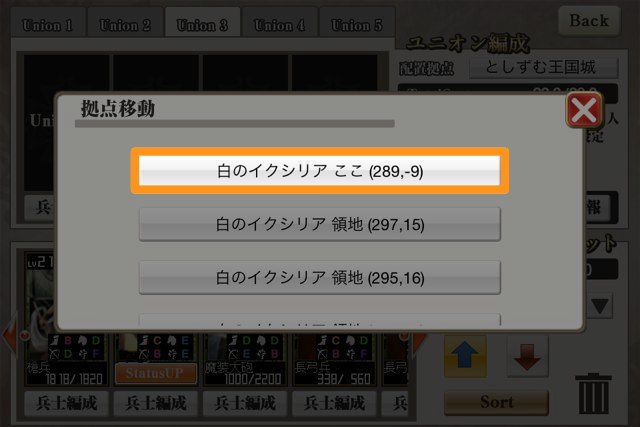Click the orange StatusUP badge

pyautogui.click(x=156, y=373)
